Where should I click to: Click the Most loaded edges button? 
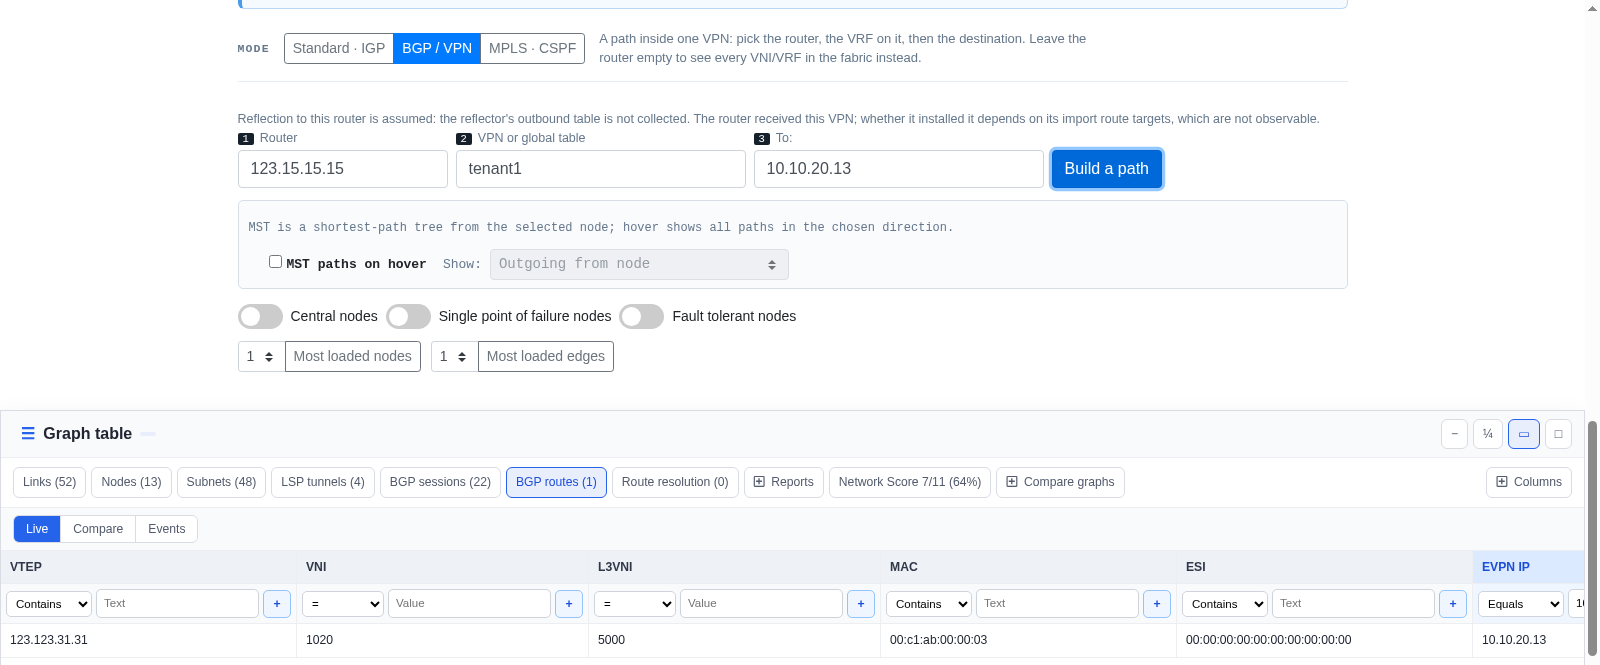coord(546,356)
